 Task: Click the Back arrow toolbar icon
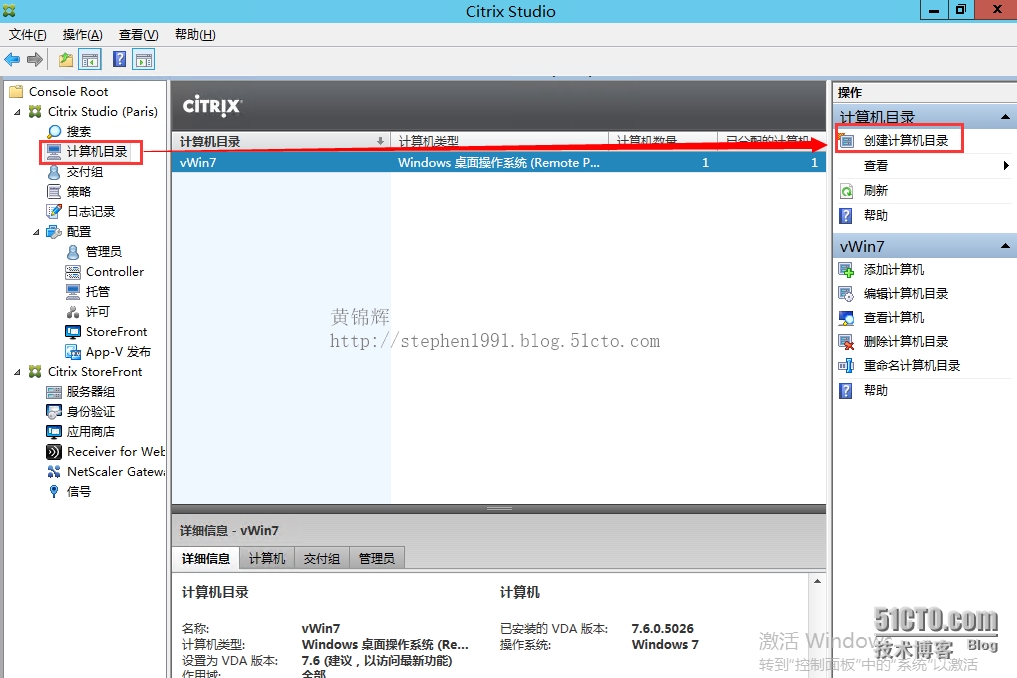pyautogui.click(x=12, y=60)
